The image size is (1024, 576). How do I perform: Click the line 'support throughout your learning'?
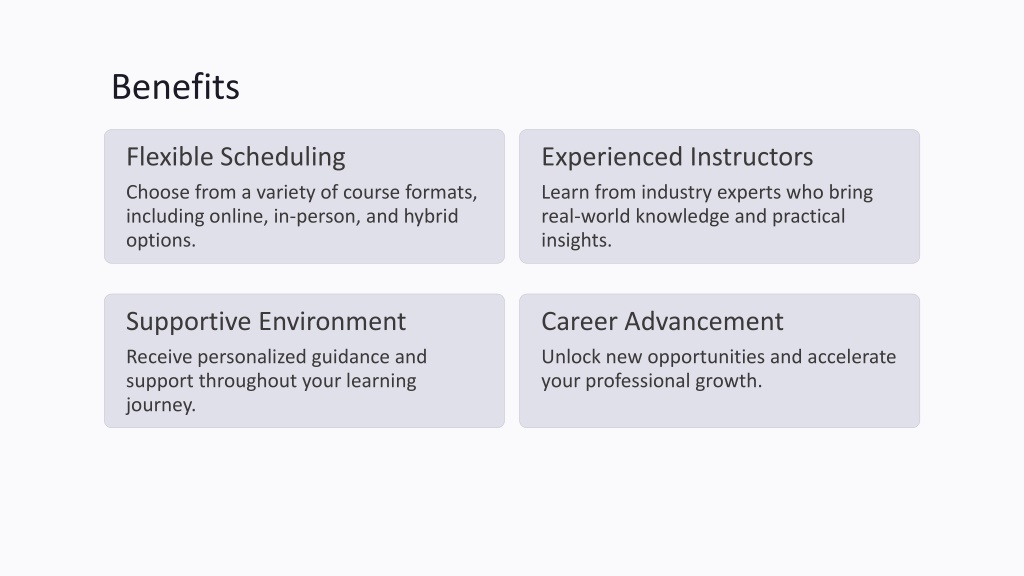(271, 381)
